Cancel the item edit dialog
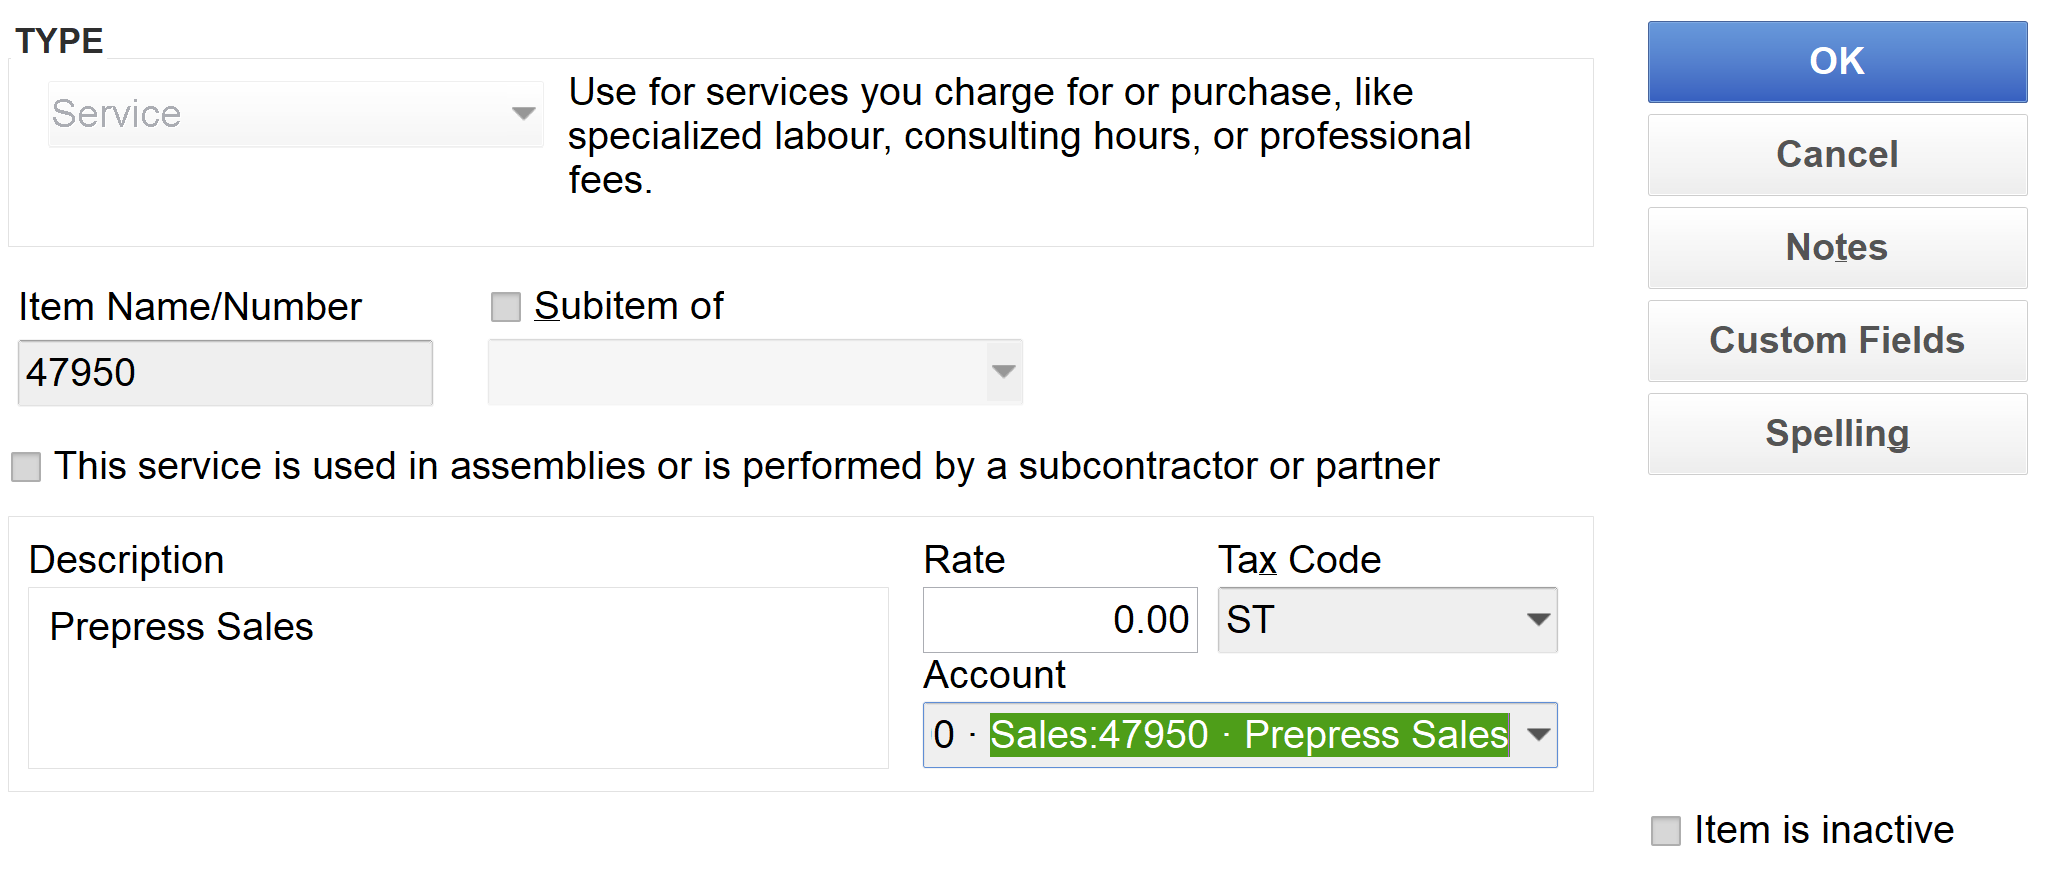2046x872 pixels. pos(1837,155)
